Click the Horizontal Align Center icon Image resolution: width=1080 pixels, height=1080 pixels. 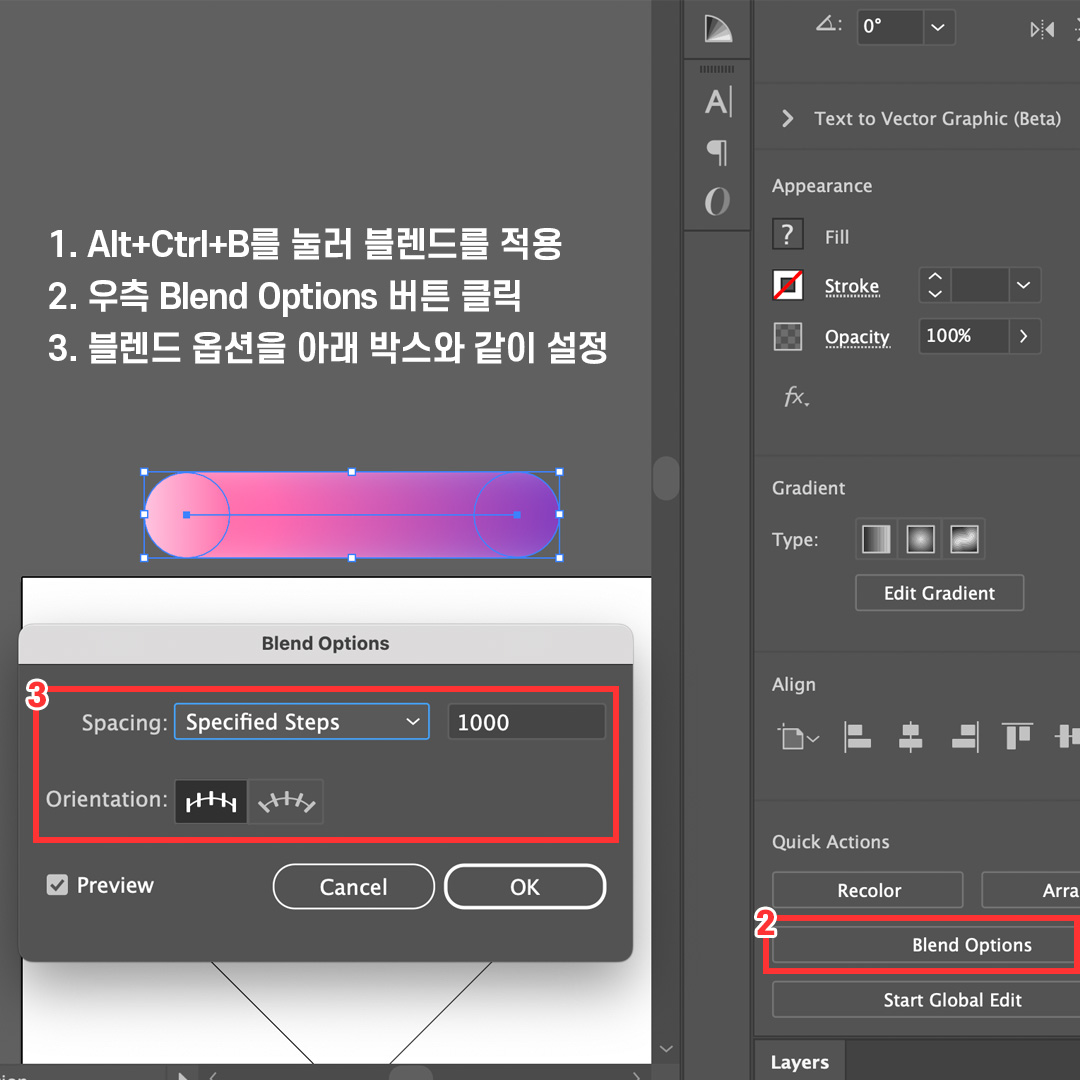click(911, 737)
